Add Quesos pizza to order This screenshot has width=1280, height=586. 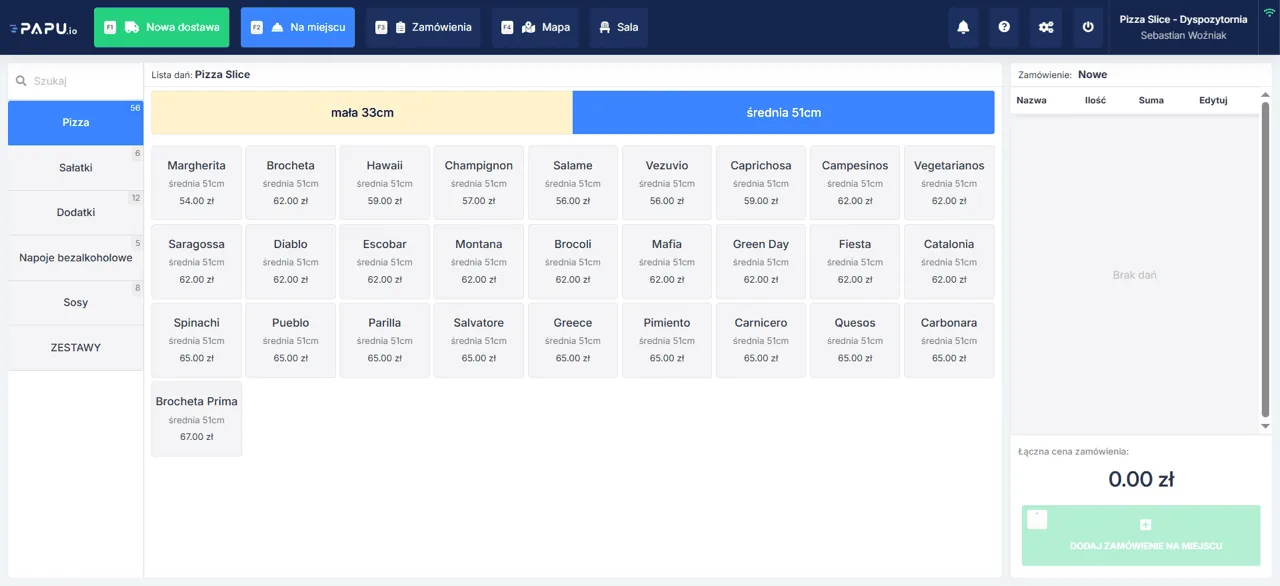pyautogui.click(x=855, y=340)
